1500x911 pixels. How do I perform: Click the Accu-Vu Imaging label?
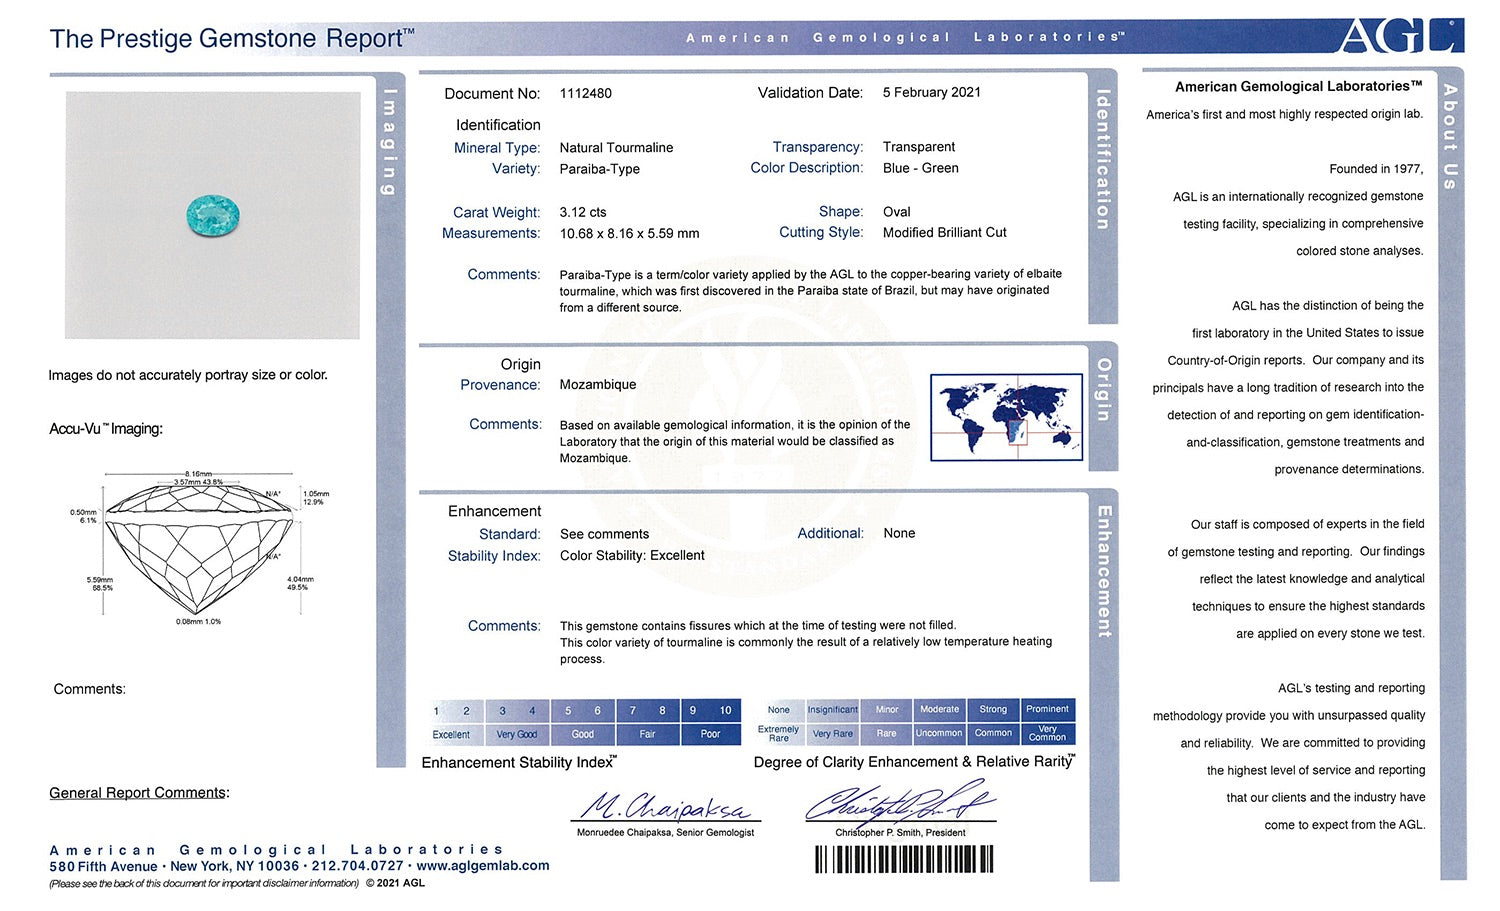click(106, 429)
